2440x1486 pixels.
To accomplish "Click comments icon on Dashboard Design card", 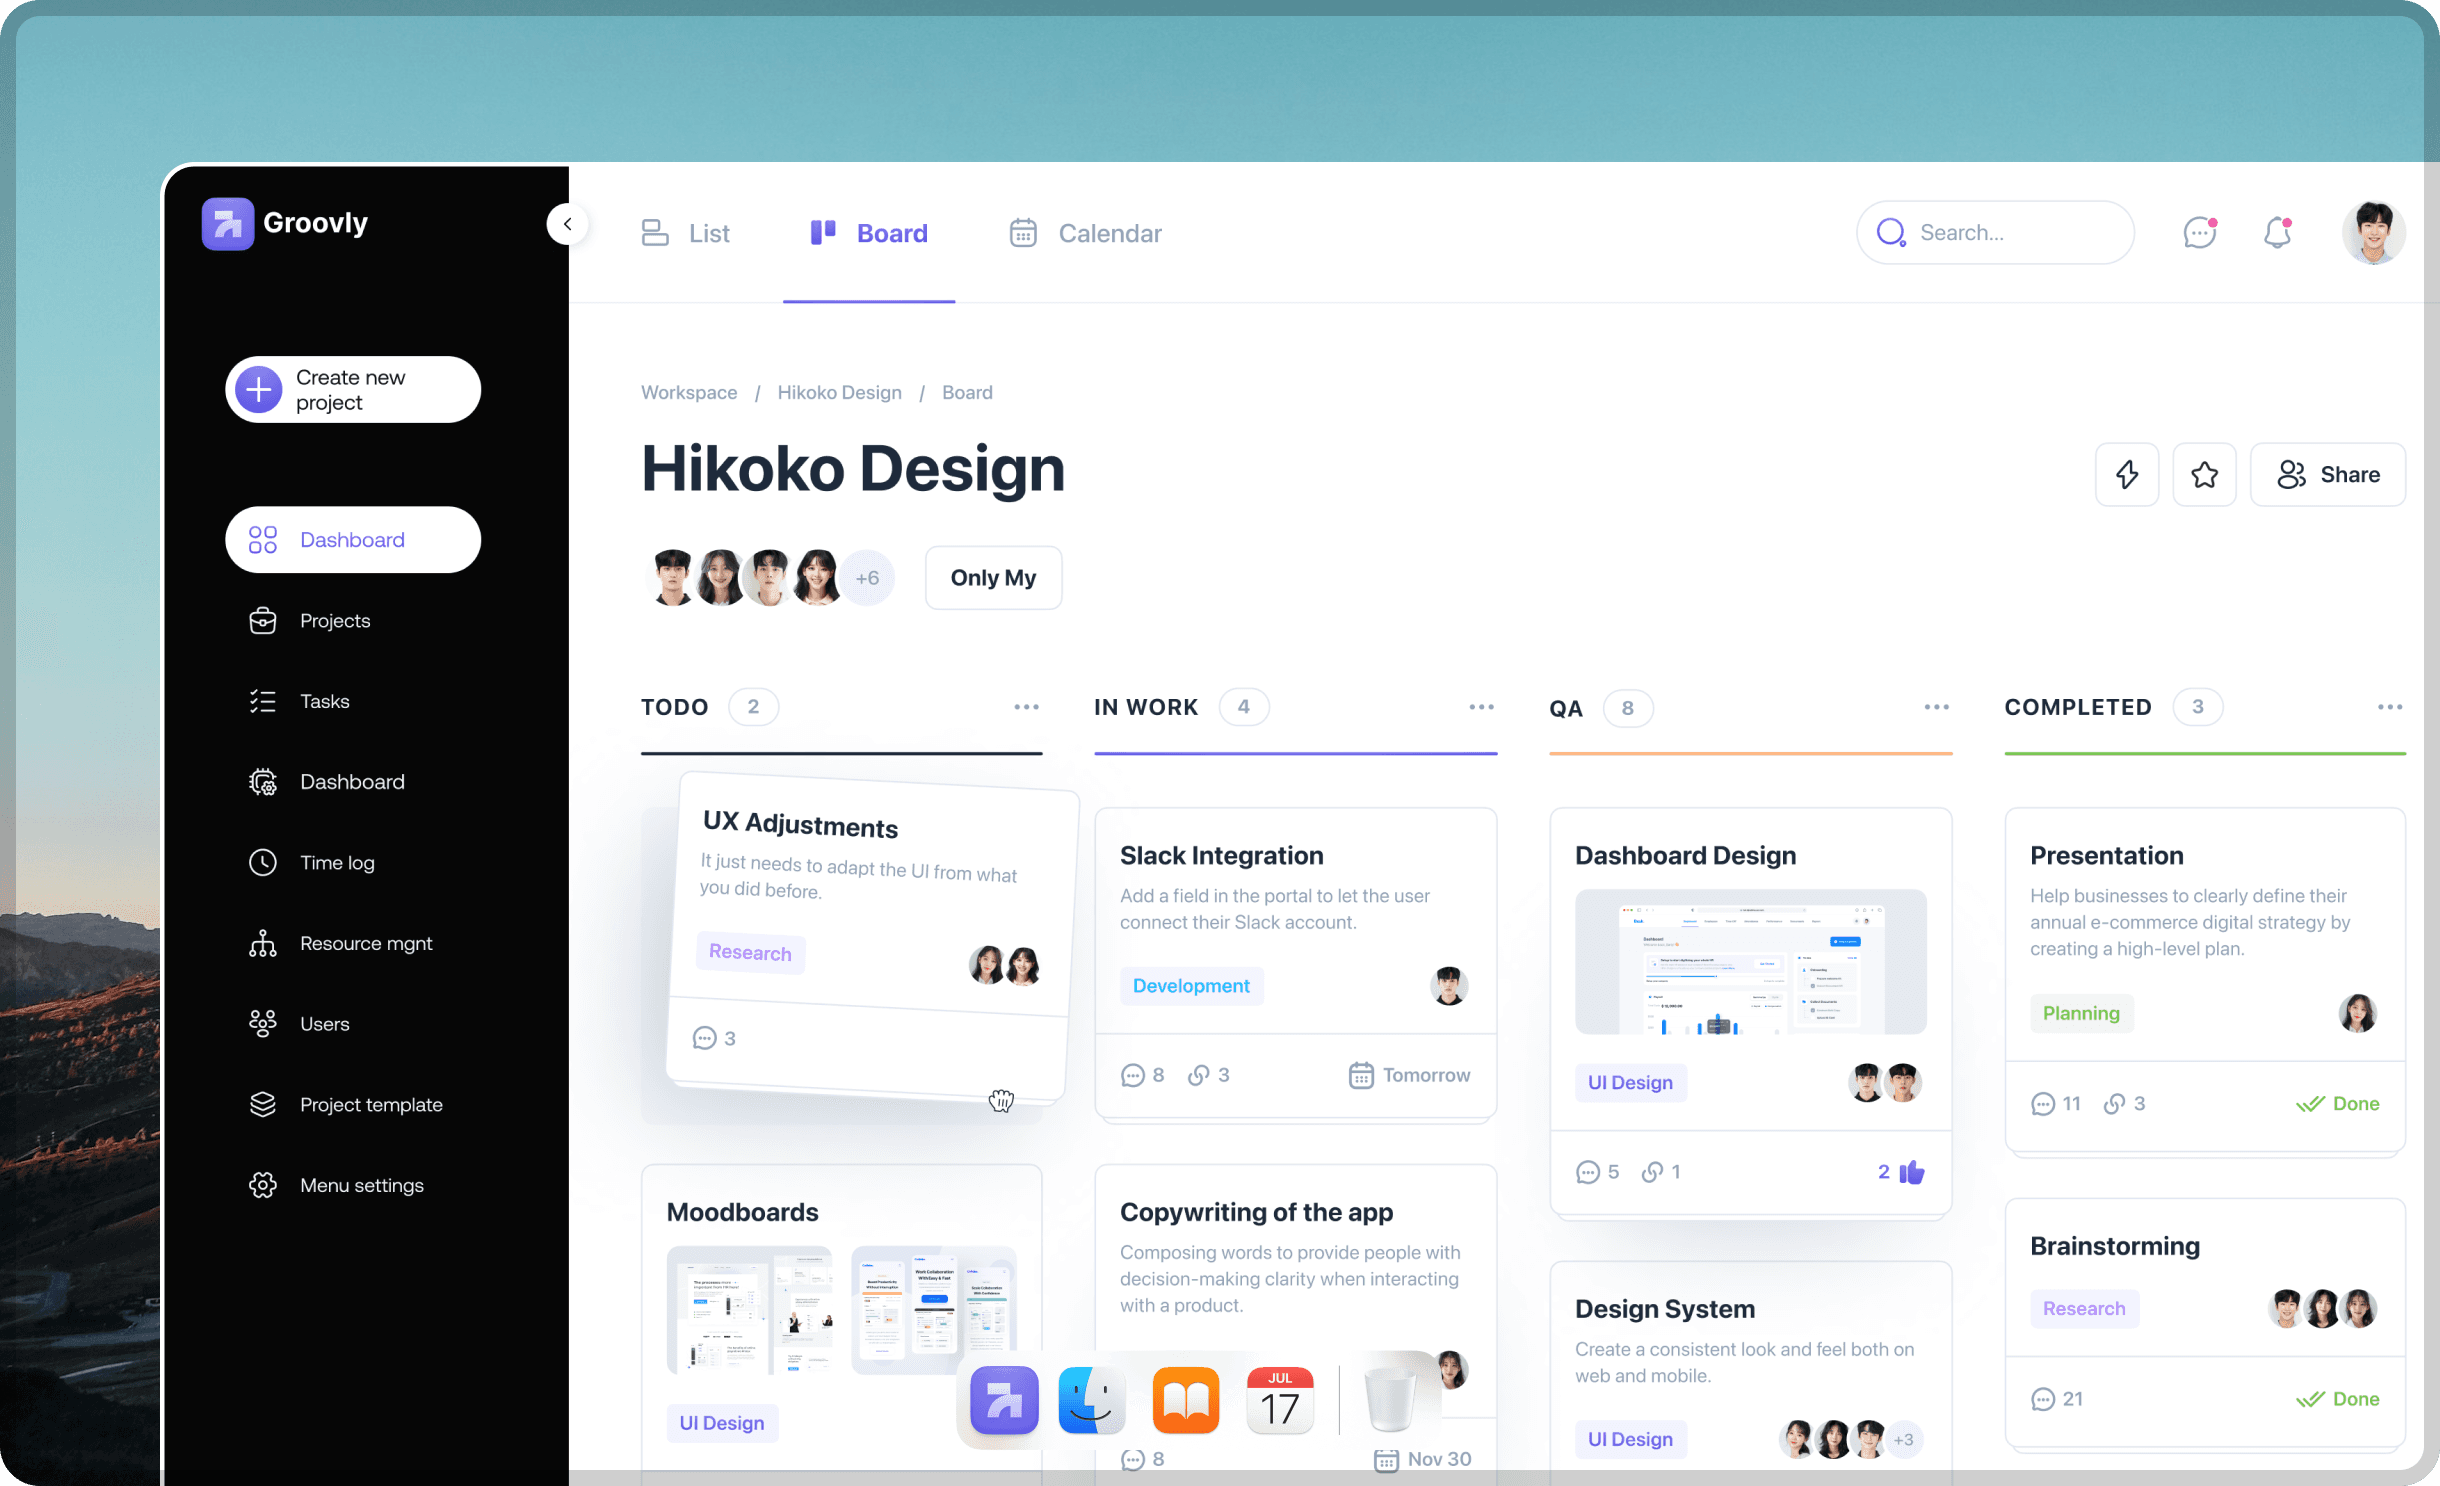I will 1587,1172.
